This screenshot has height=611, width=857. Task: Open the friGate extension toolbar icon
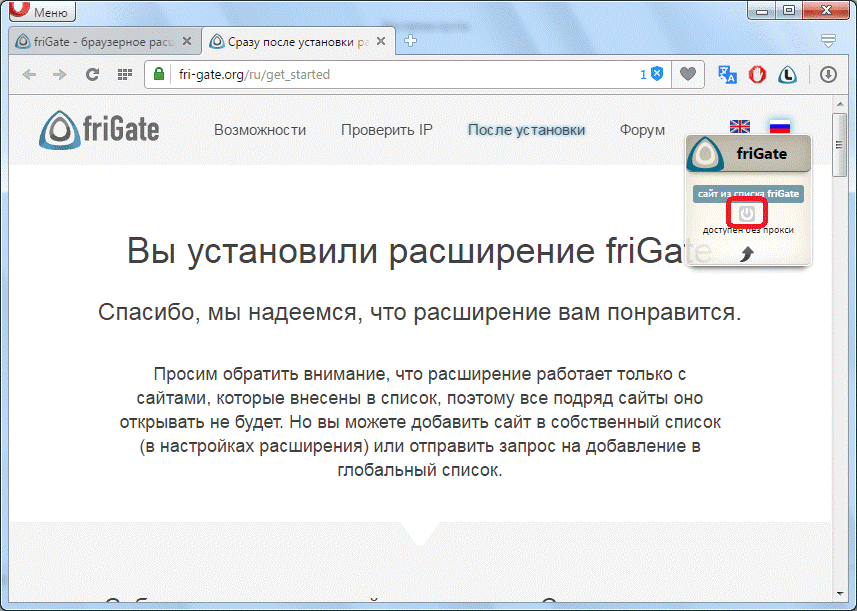(787, 74)
